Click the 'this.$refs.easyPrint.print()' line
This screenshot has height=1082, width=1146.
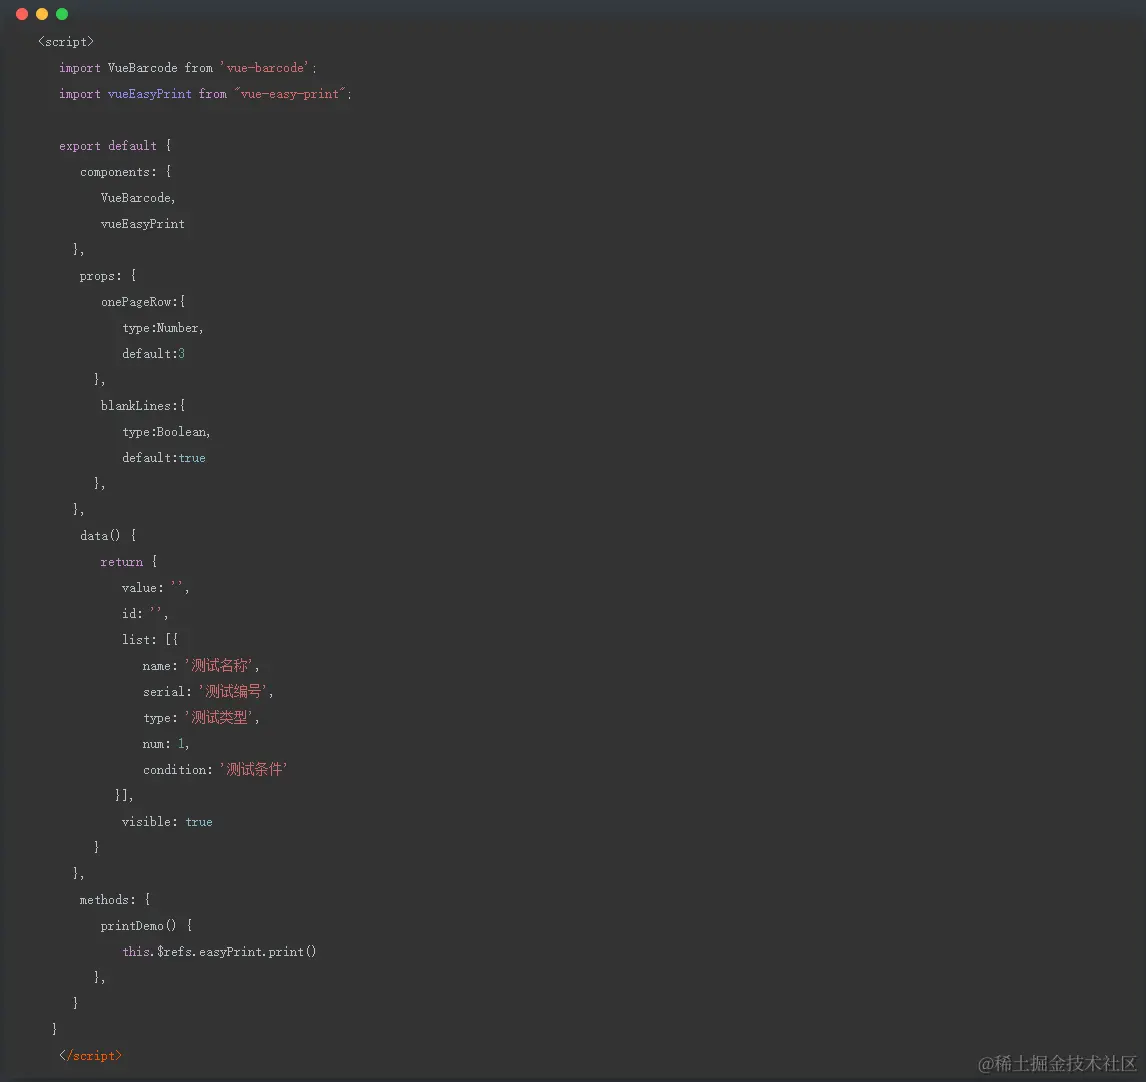click(x=219, y=952)
